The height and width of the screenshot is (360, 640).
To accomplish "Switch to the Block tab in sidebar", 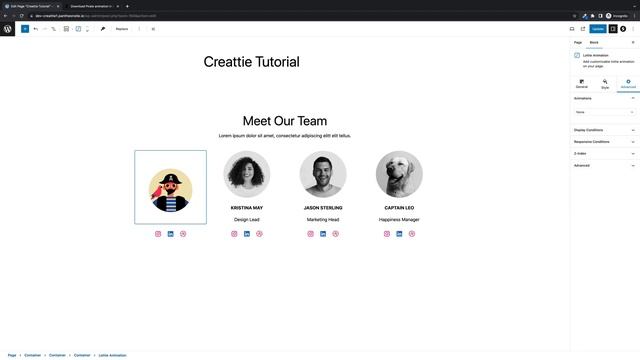I will click(x=594, y=42).
